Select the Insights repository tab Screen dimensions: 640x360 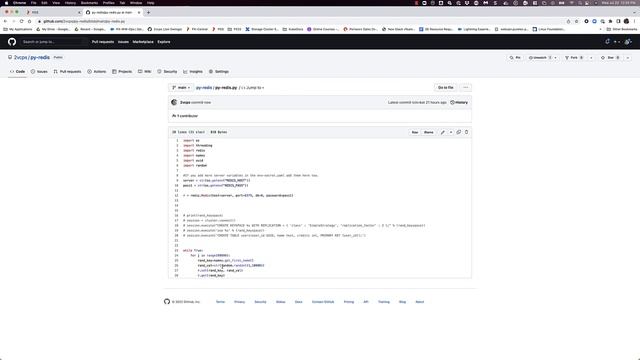193,71
